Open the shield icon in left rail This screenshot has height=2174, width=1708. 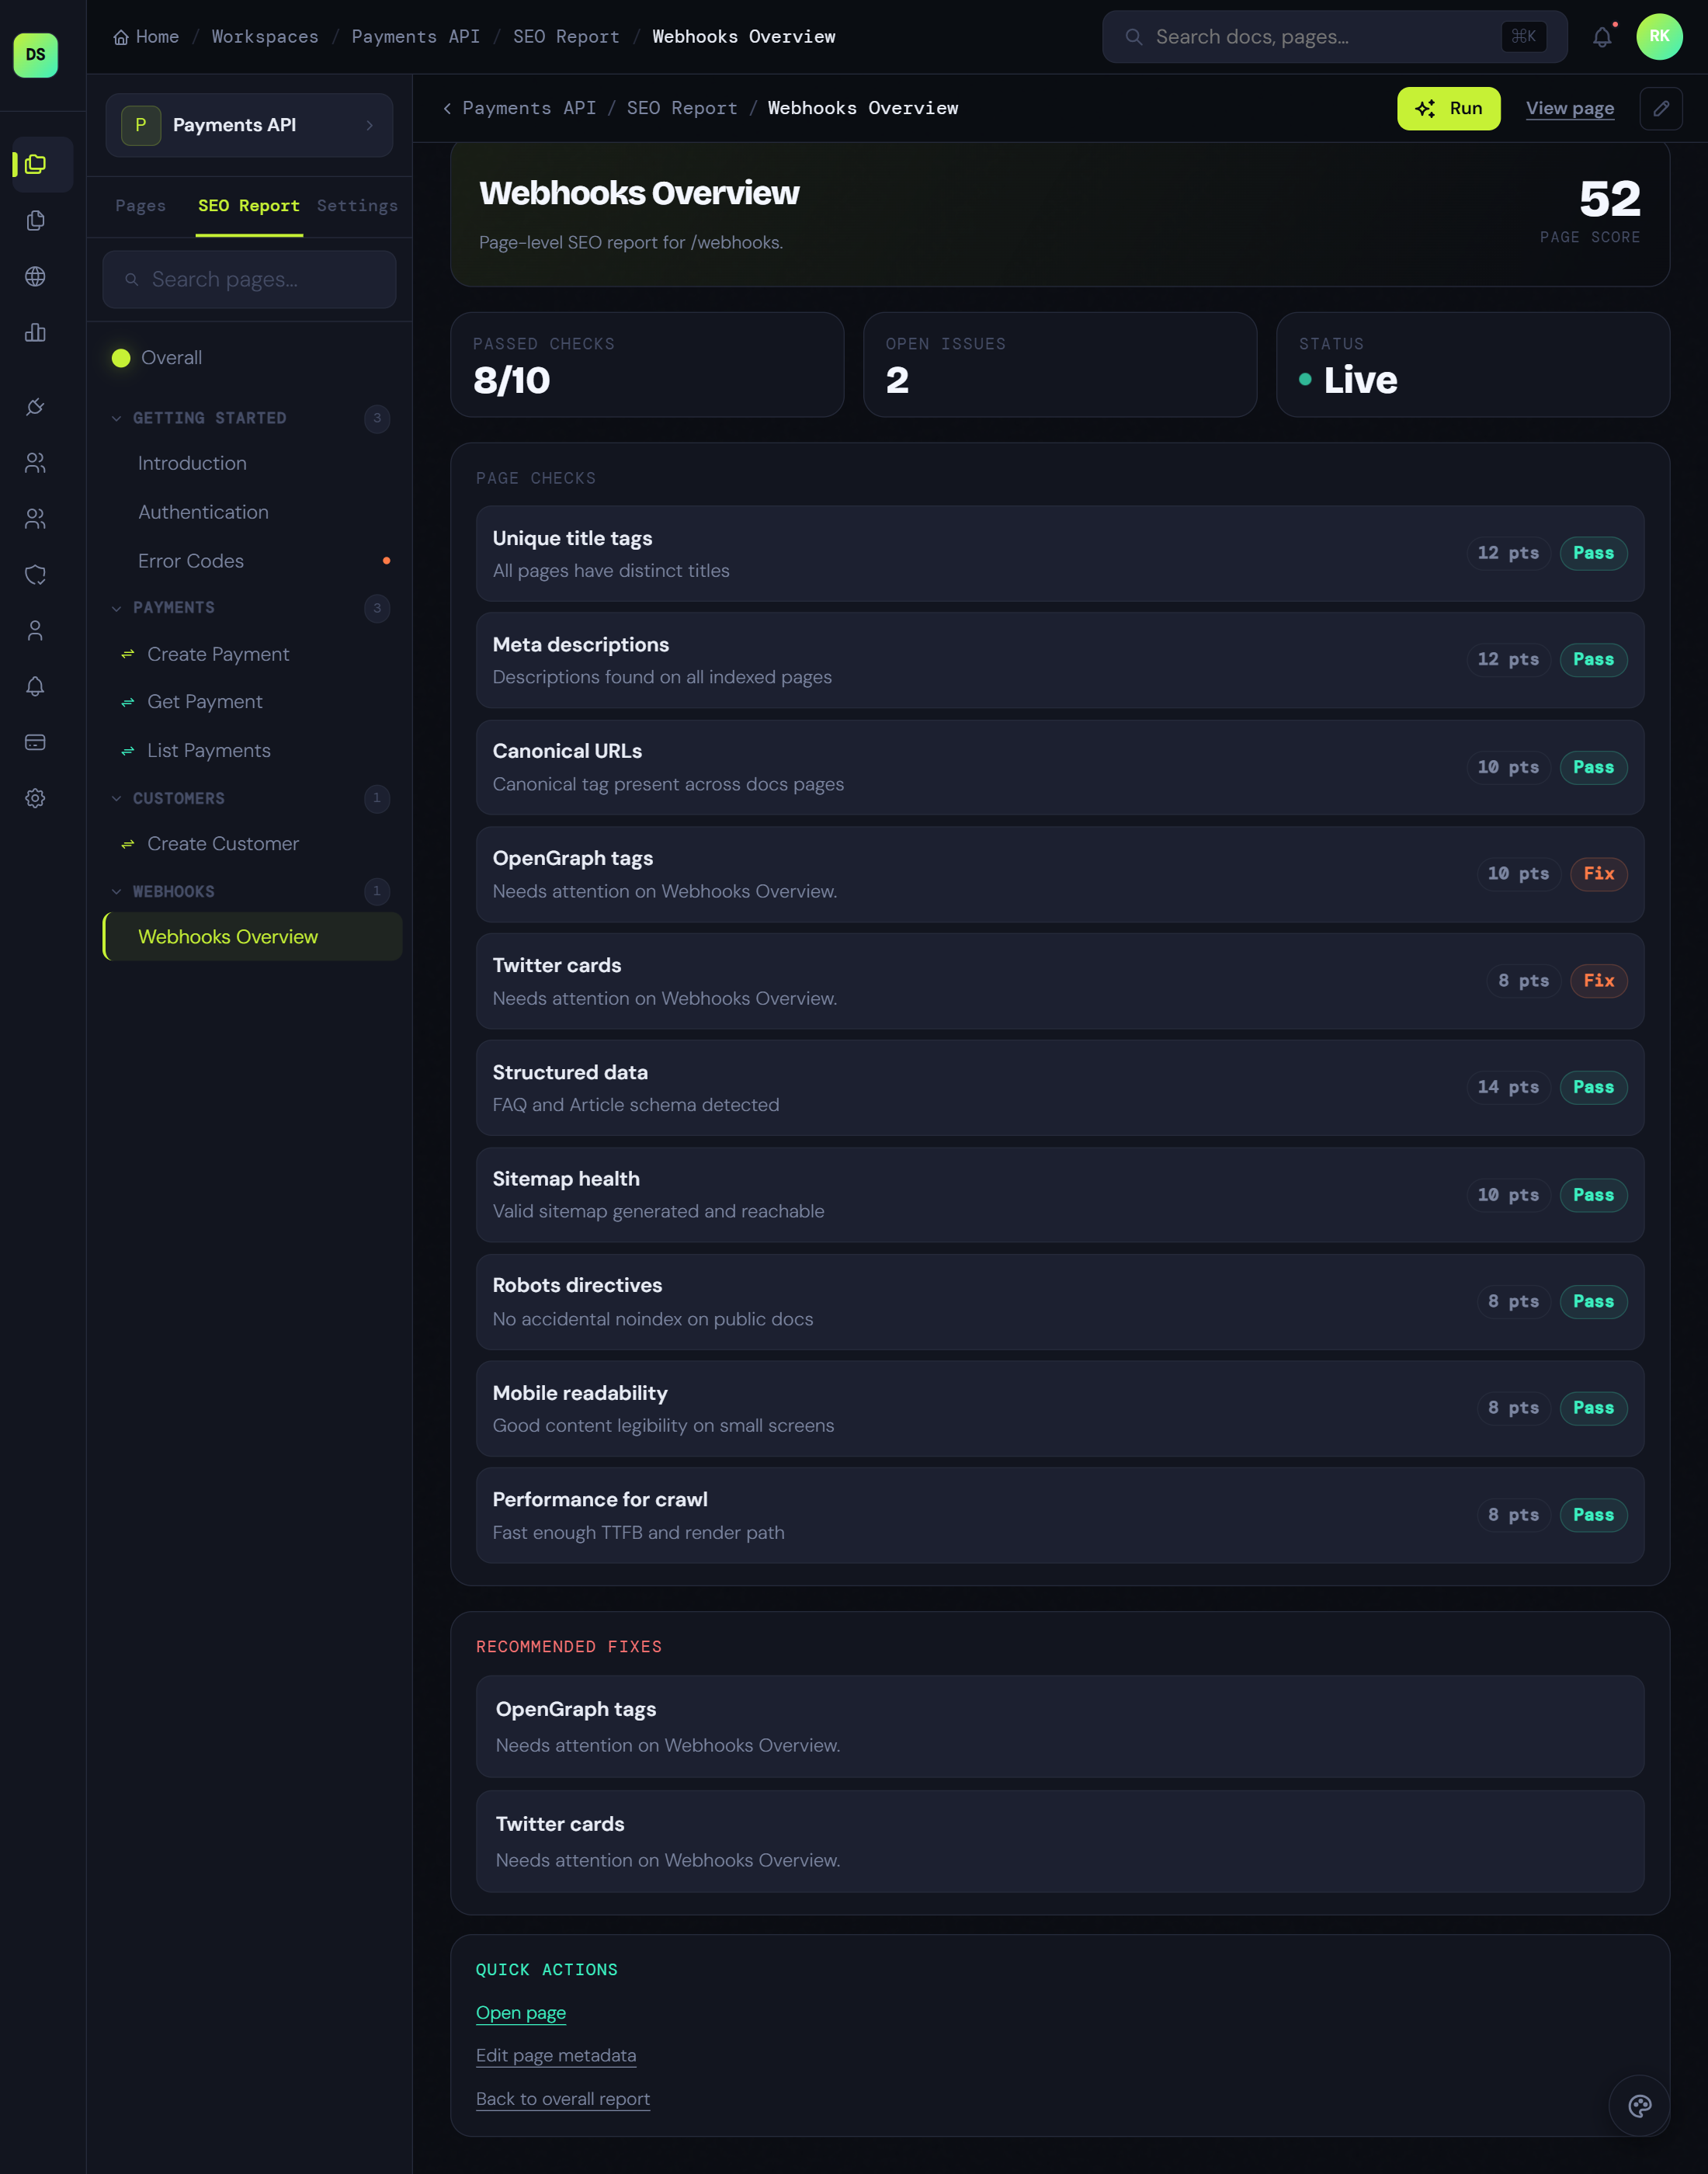35,574
